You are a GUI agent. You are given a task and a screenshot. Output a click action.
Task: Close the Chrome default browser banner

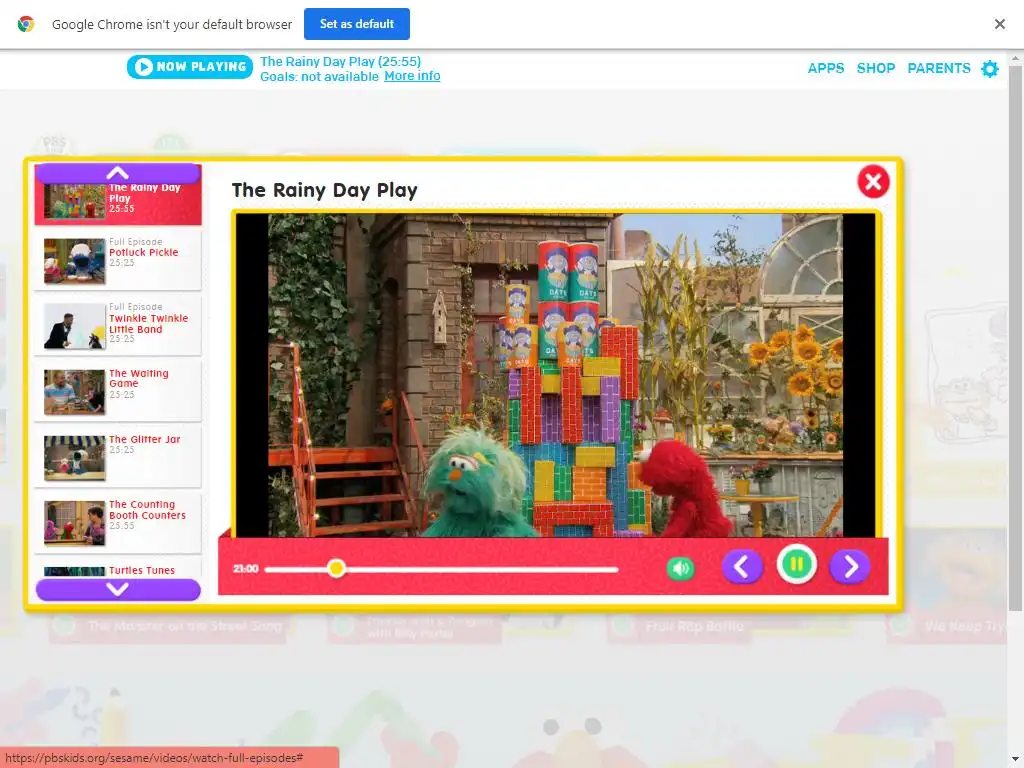click(x=999, y=24)
